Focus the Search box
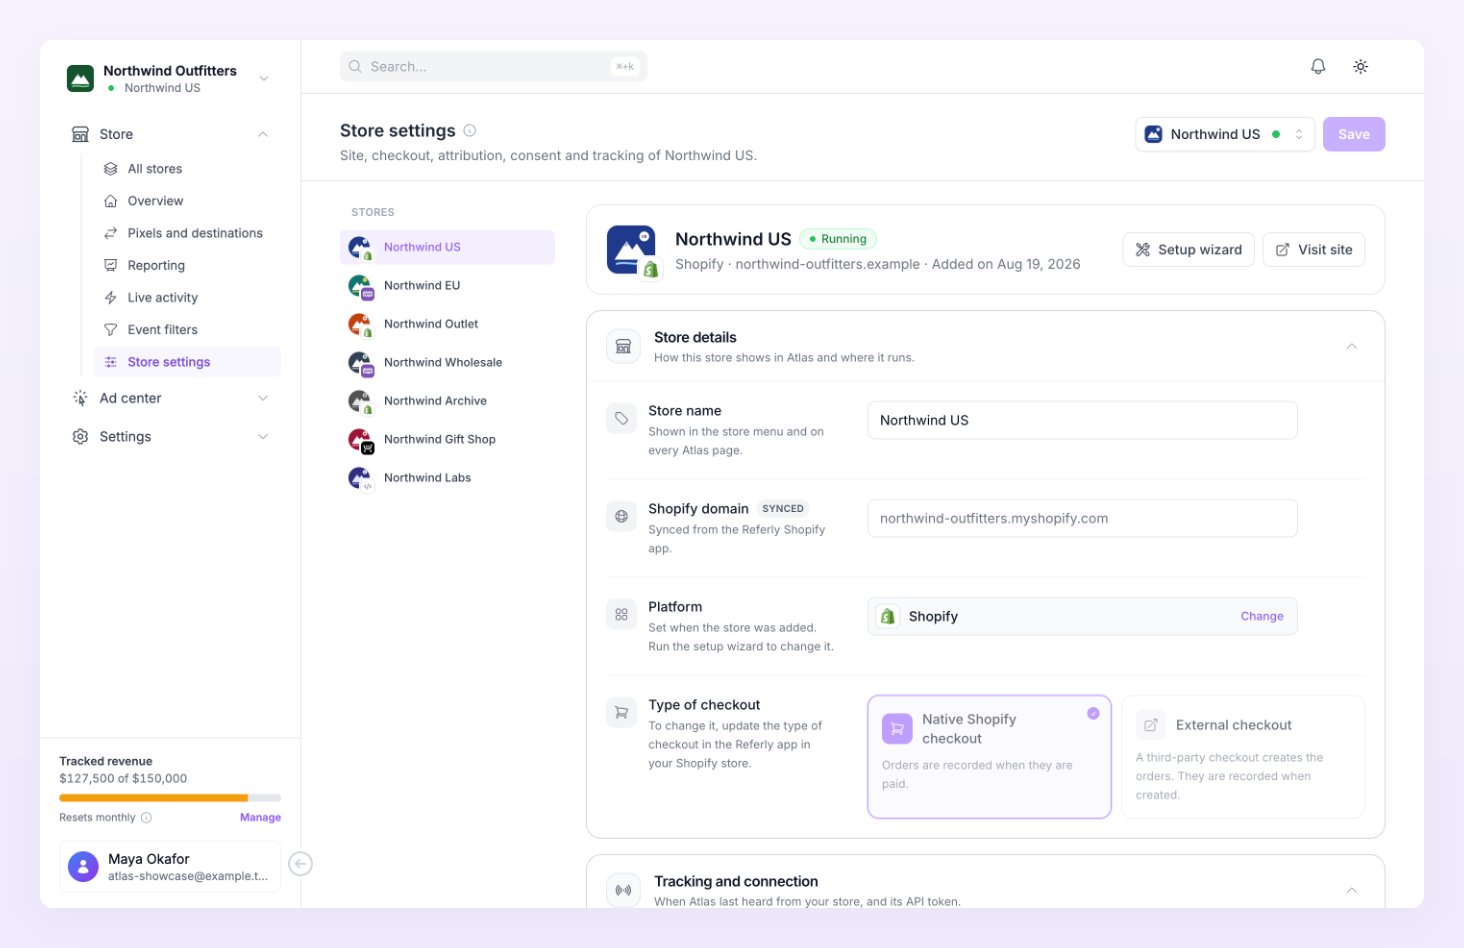The width and height of the screenshot is (1464, 948). point(493,66)
